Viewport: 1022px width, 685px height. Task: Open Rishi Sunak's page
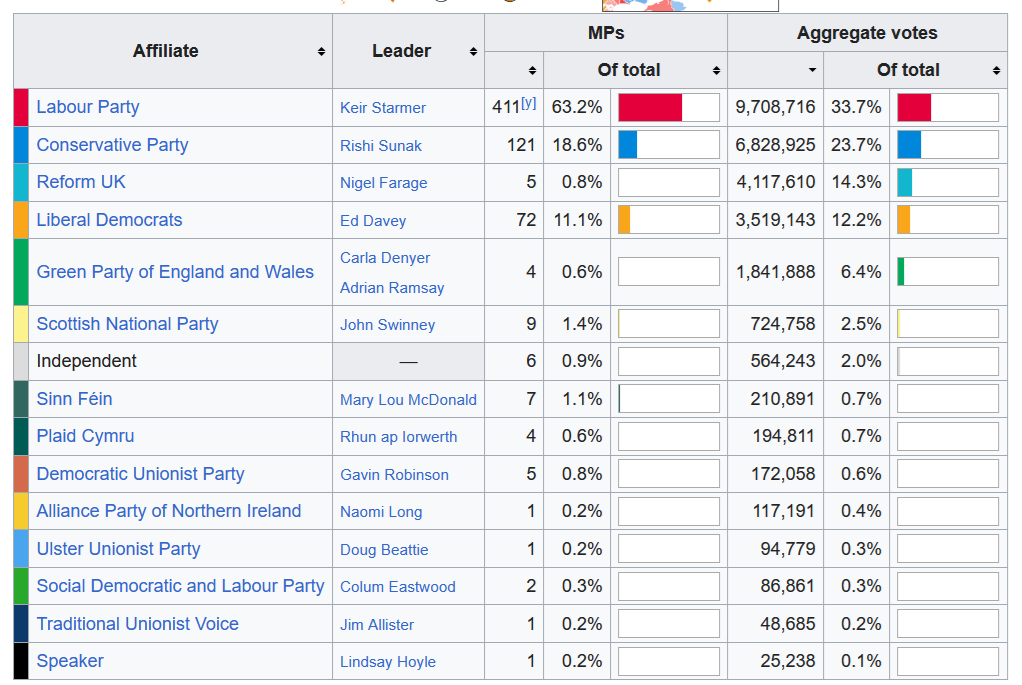pos(381,145)
